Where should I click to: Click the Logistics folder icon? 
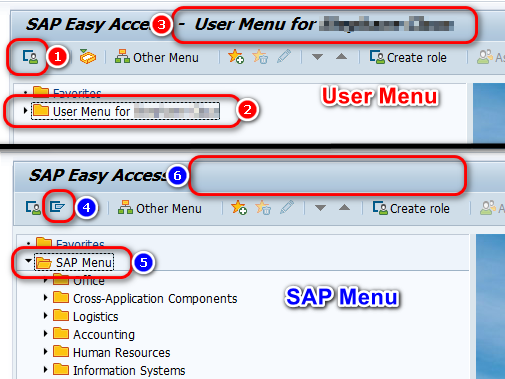click(x=61, y=315)
